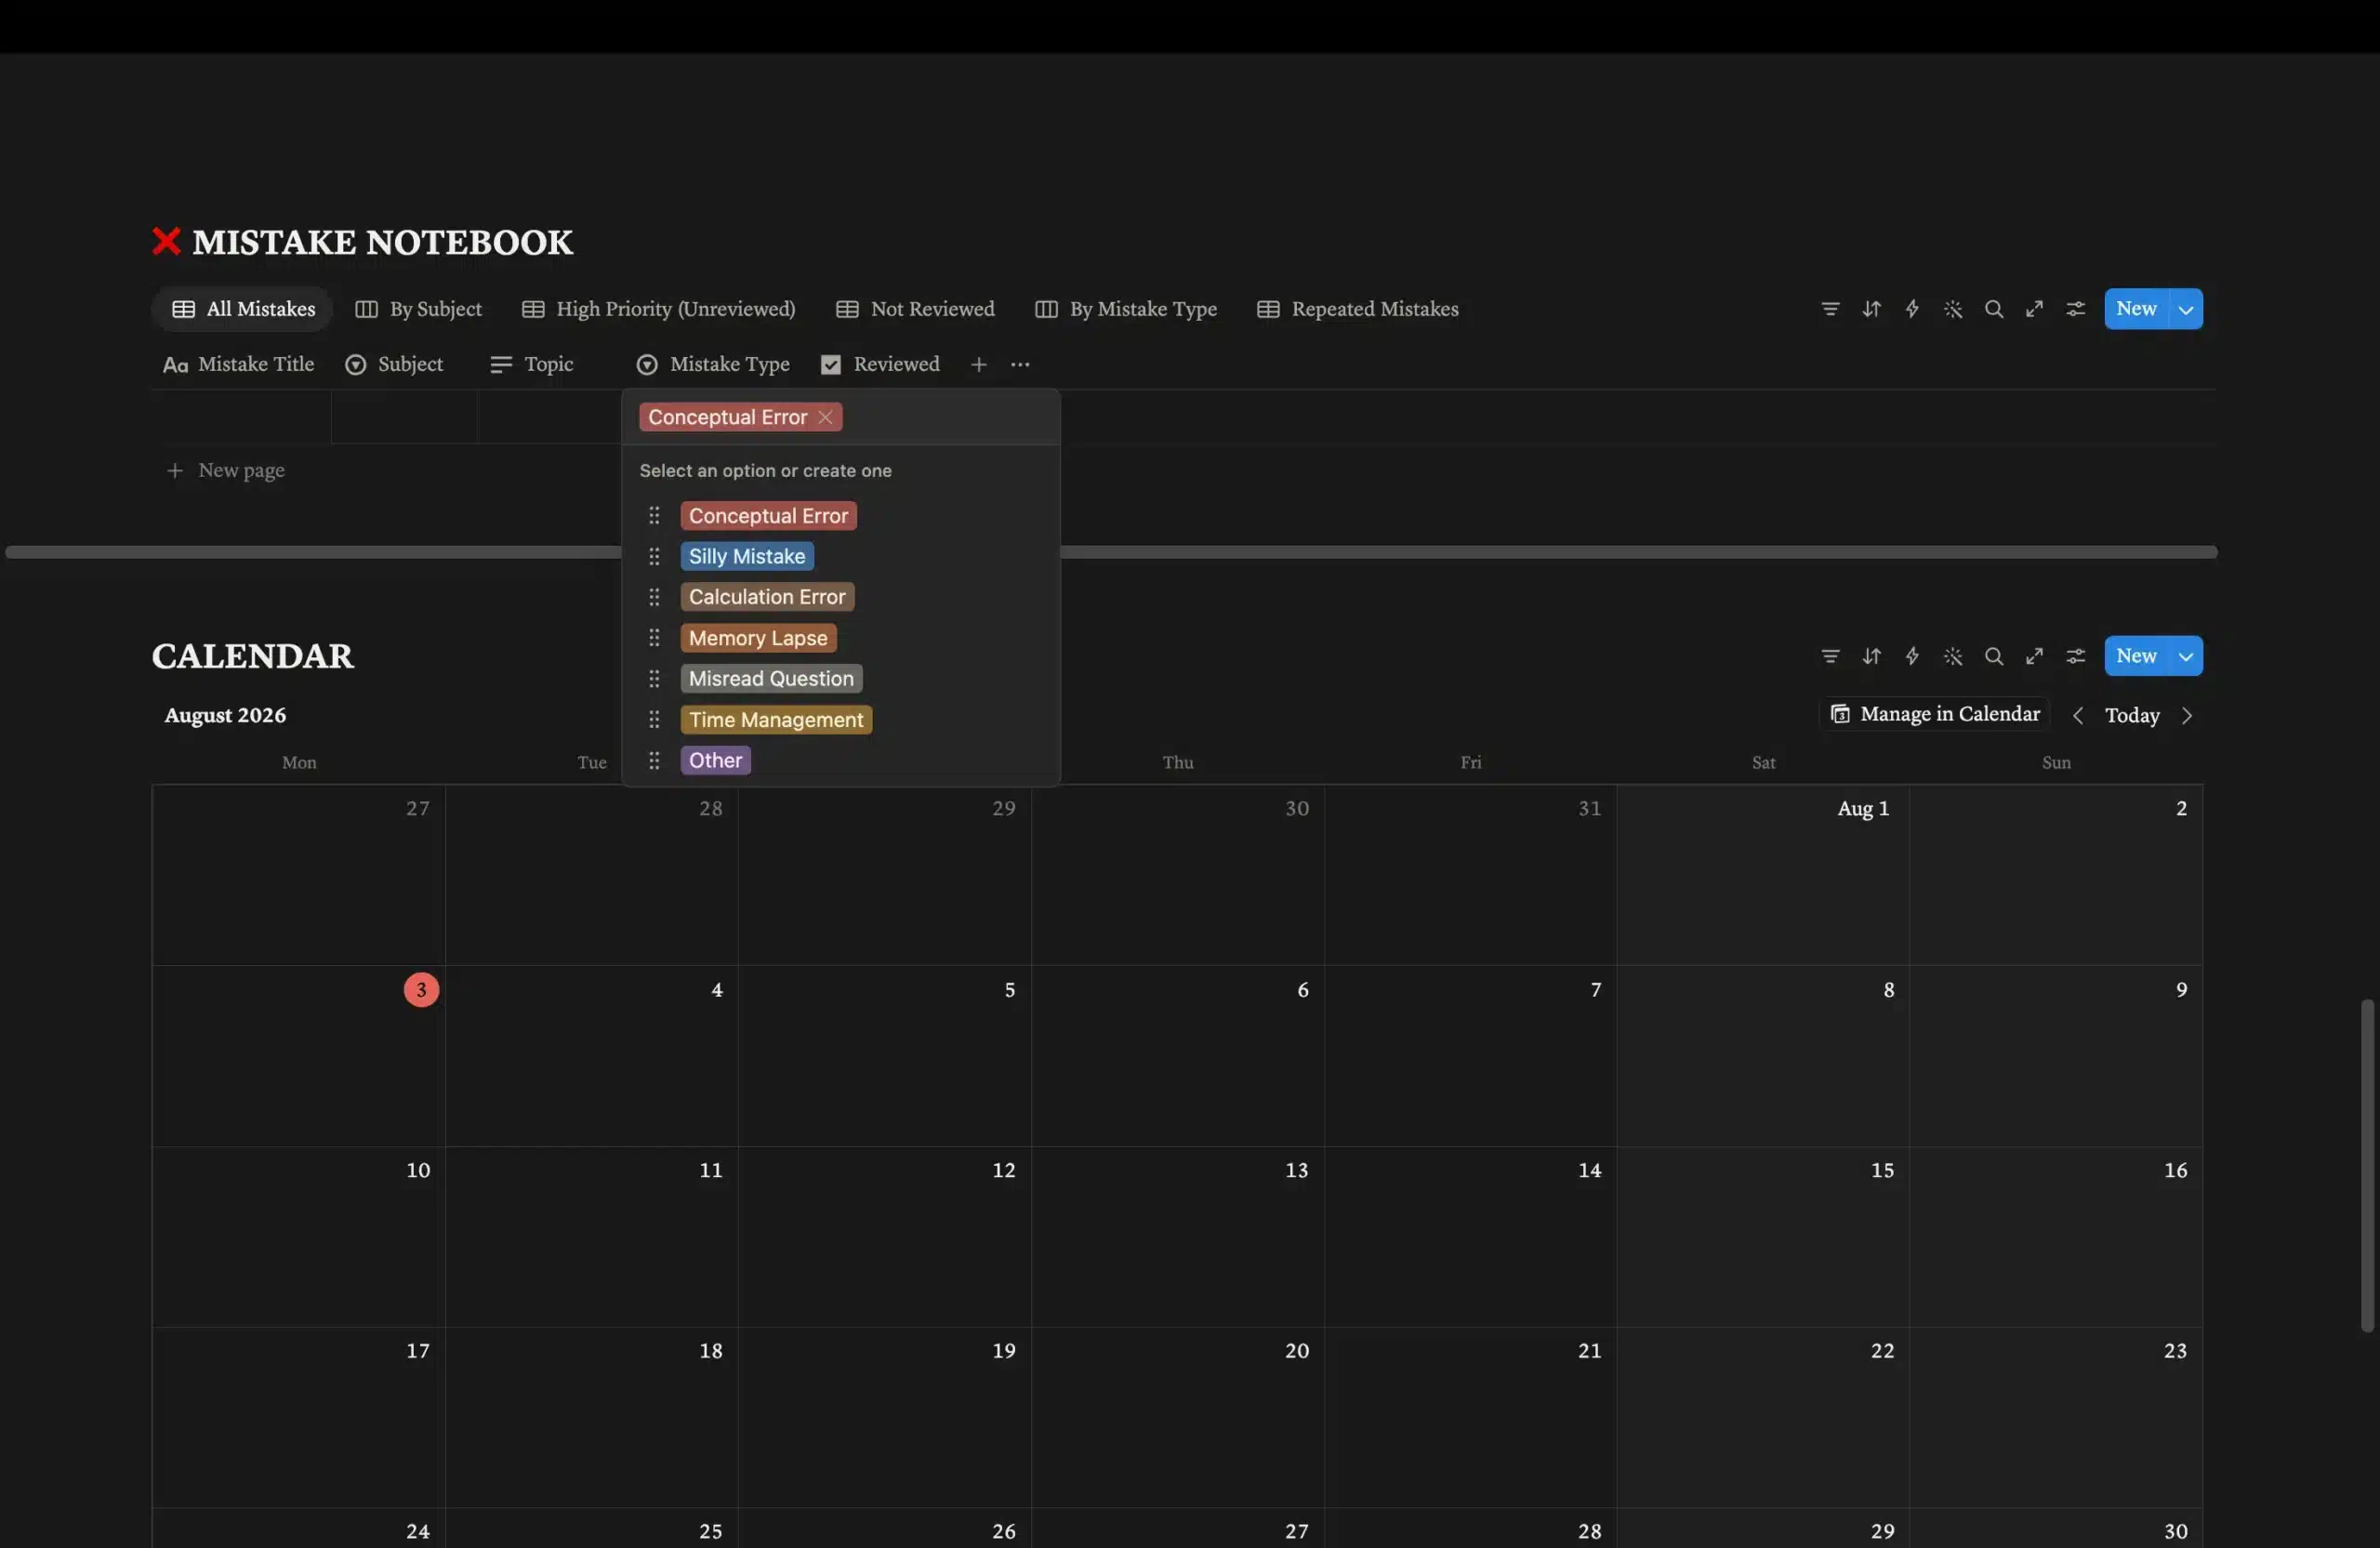Image resolution: width=2380 pixels, height=1548 pixels.
Task: Click Manage in Calendar button
Action: pos(1935,714)
